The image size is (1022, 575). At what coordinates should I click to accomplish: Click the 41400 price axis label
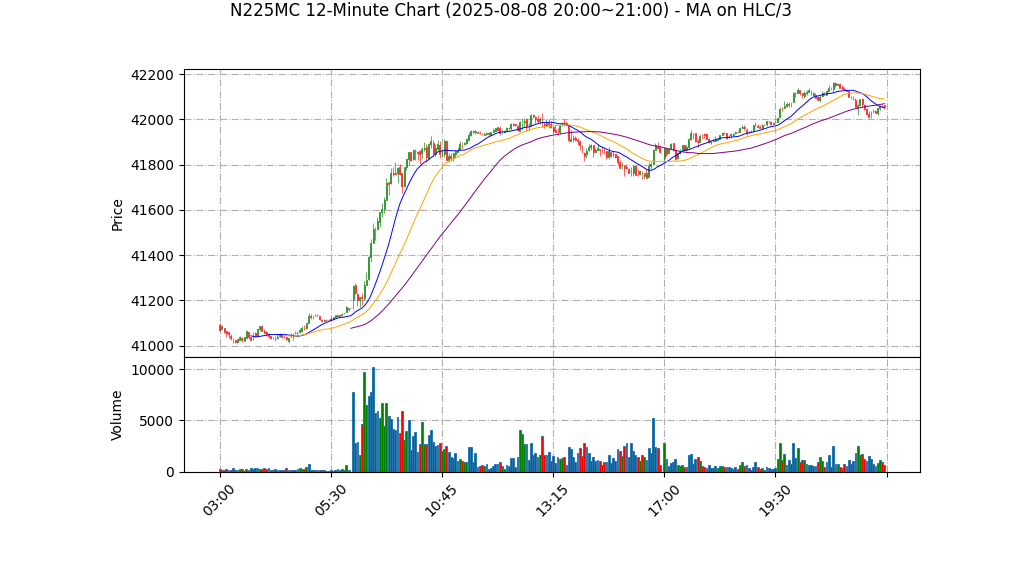pyautogui.click(x=153, y=256)
